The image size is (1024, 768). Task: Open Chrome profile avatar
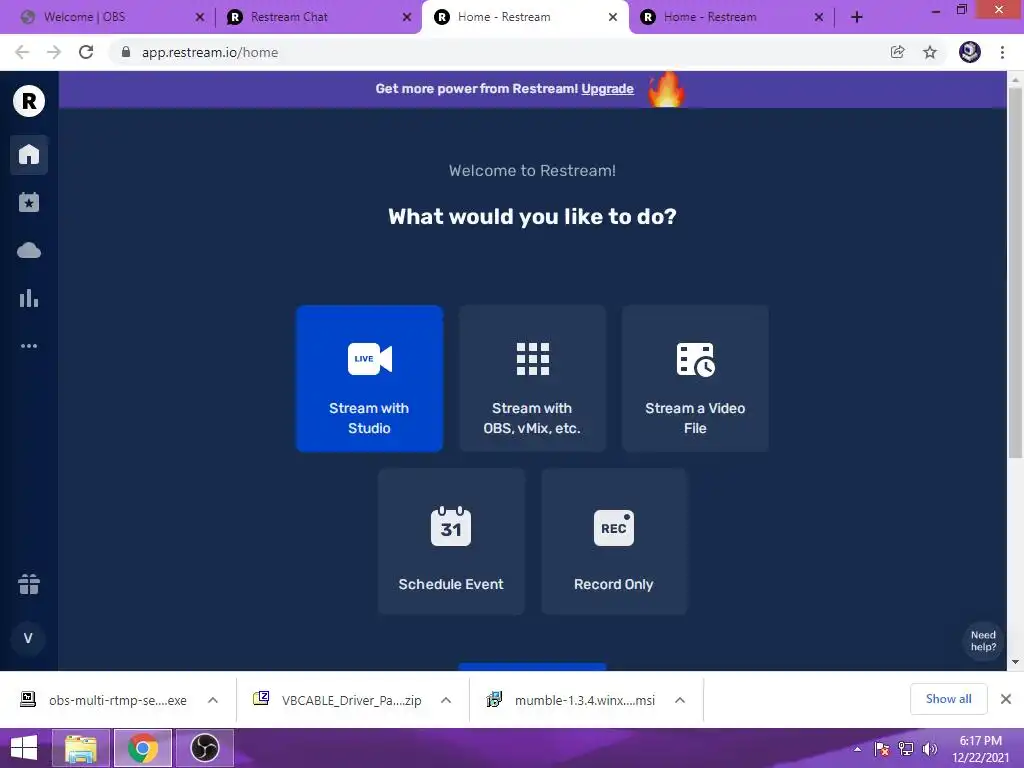[970, 52]
